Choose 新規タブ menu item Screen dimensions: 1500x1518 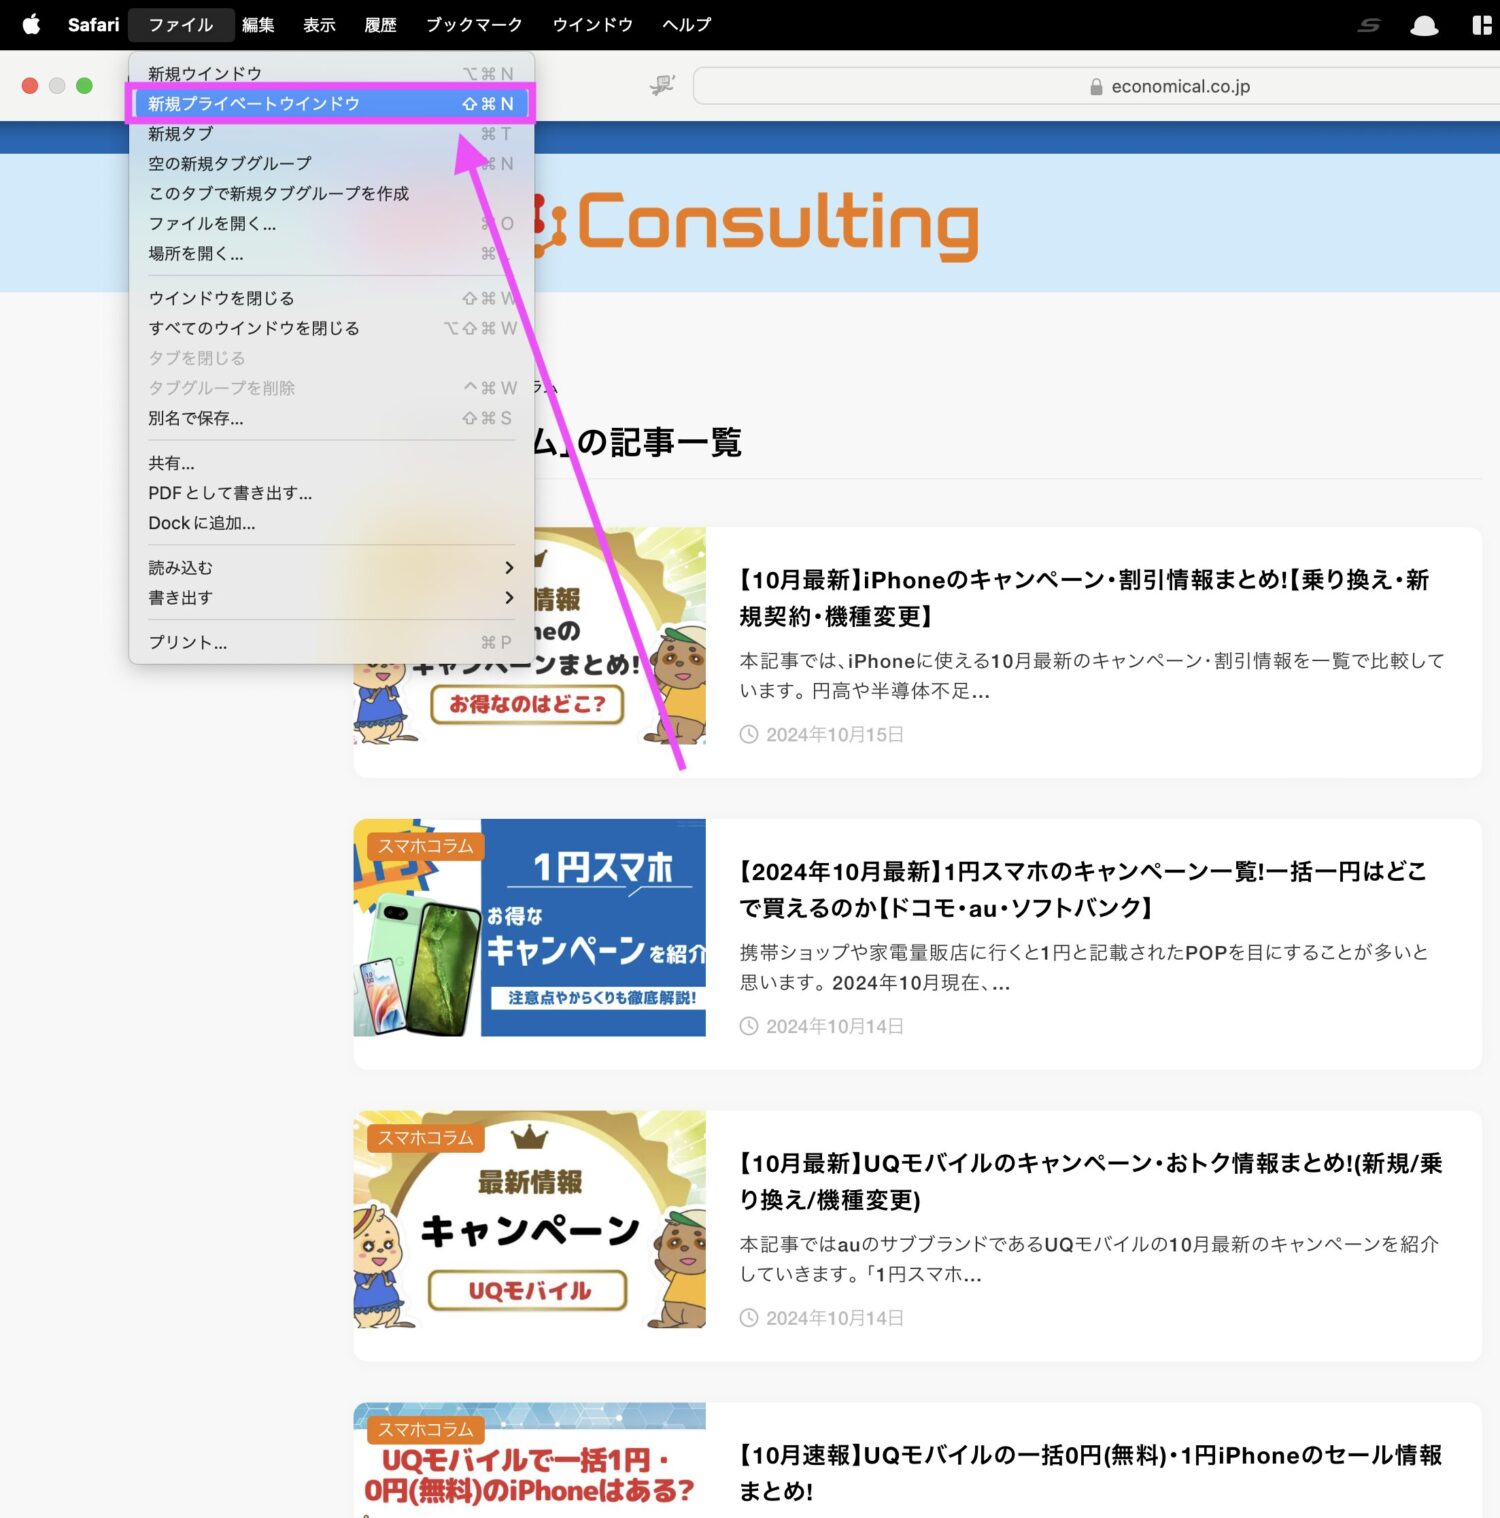click(x=331, y=133)
